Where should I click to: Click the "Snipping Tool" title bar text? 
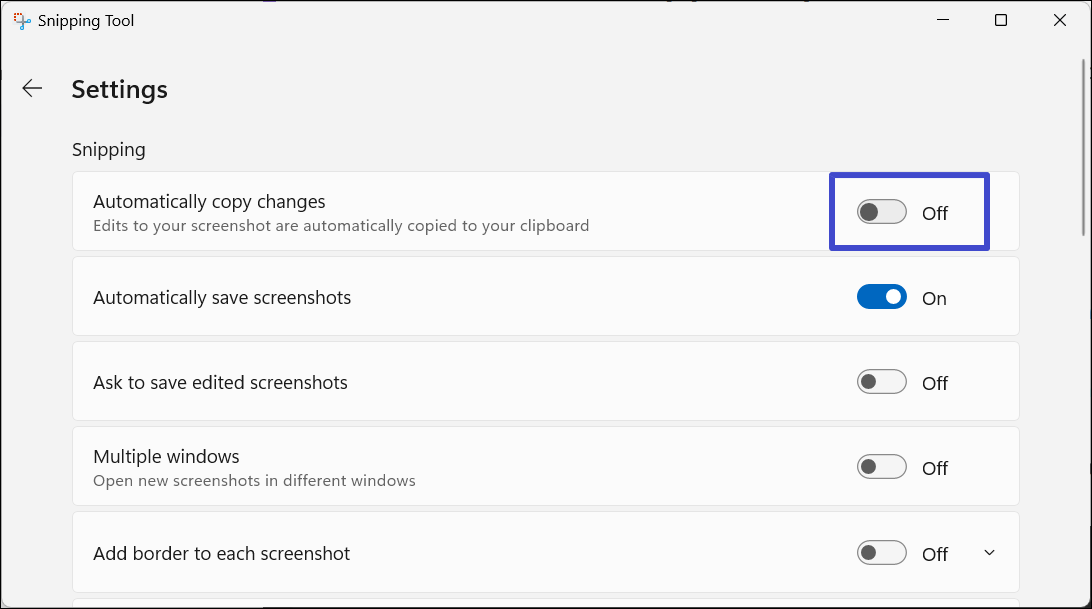pyautogui.click(x=86, y=21)
